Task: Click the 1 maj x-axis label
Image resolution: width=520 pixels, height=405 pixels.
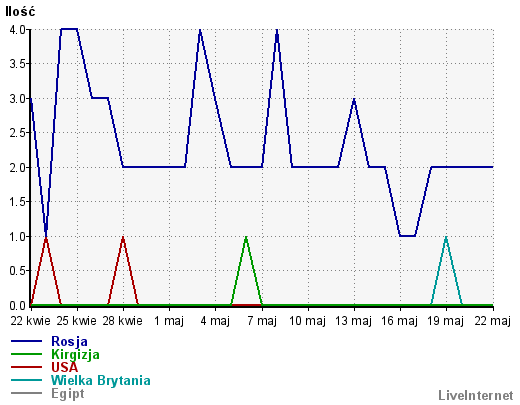Action: tap(169, 321)
